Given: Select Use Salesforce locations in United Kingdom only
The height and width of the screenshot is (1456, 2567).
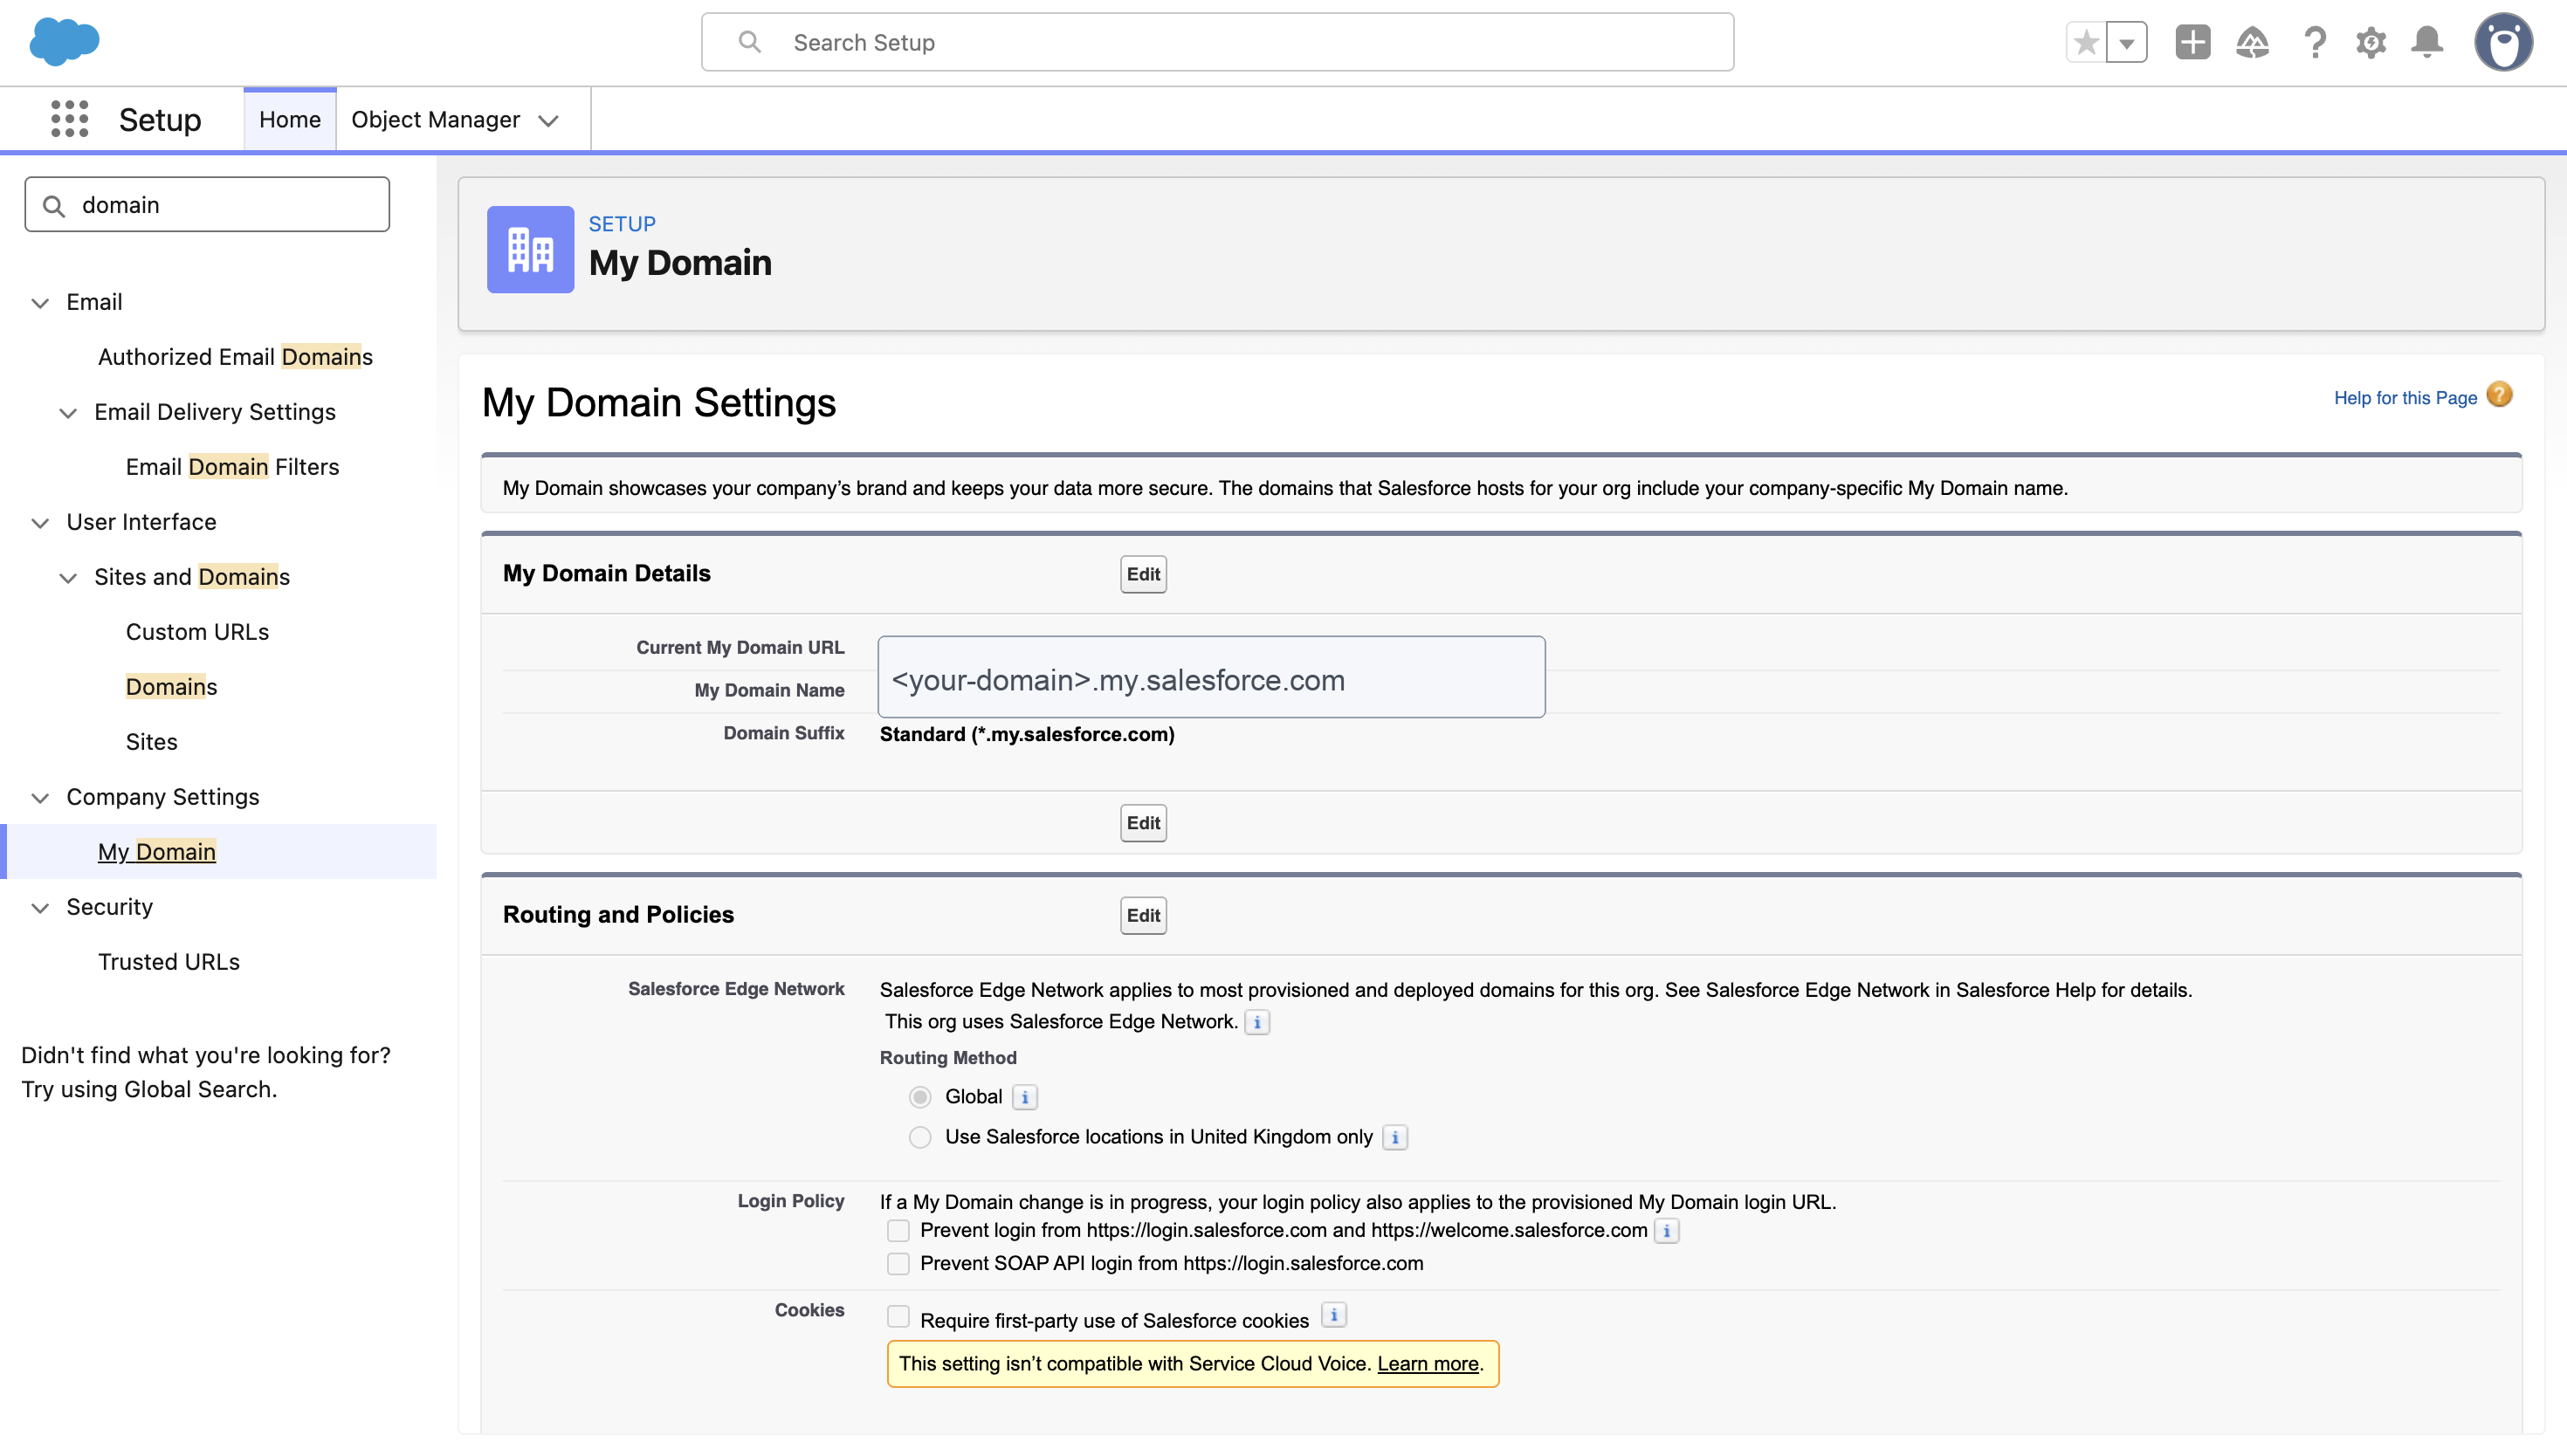Looking at the screenshot, I should [x=920, y=1137].
